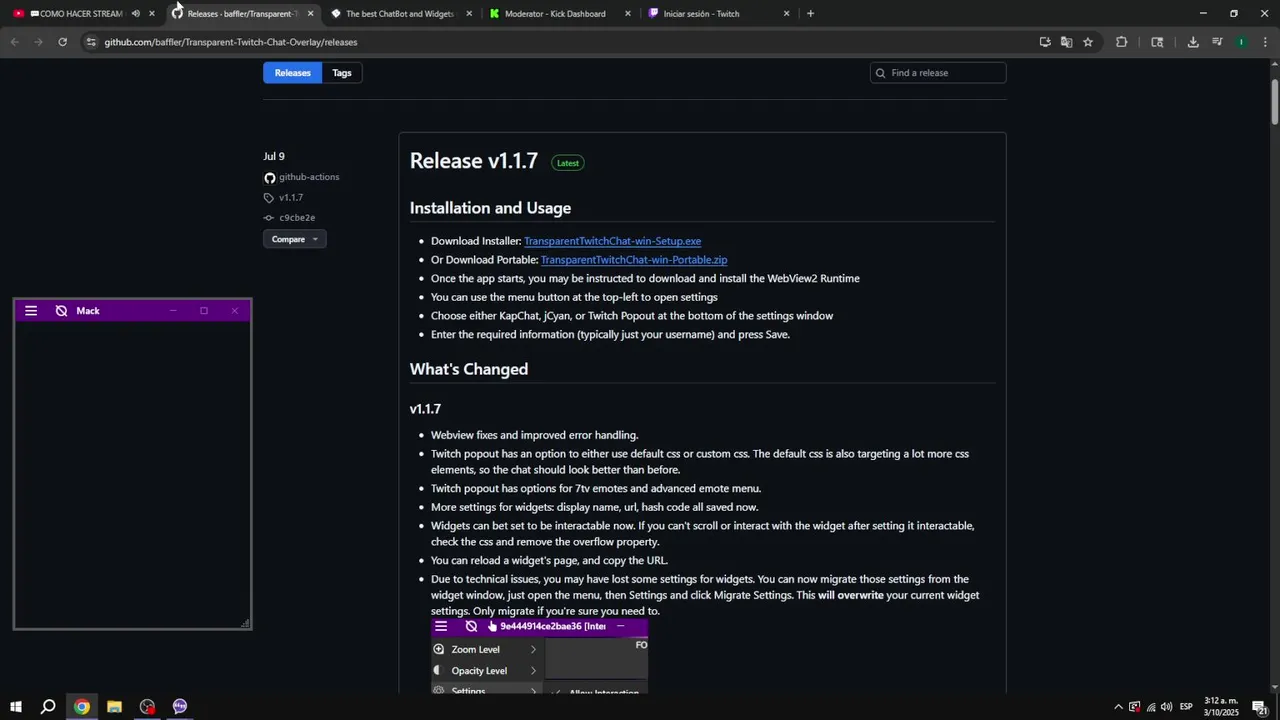Open the github-actions author link
Screen dimensions: 1280x720
tap(309, 177)
